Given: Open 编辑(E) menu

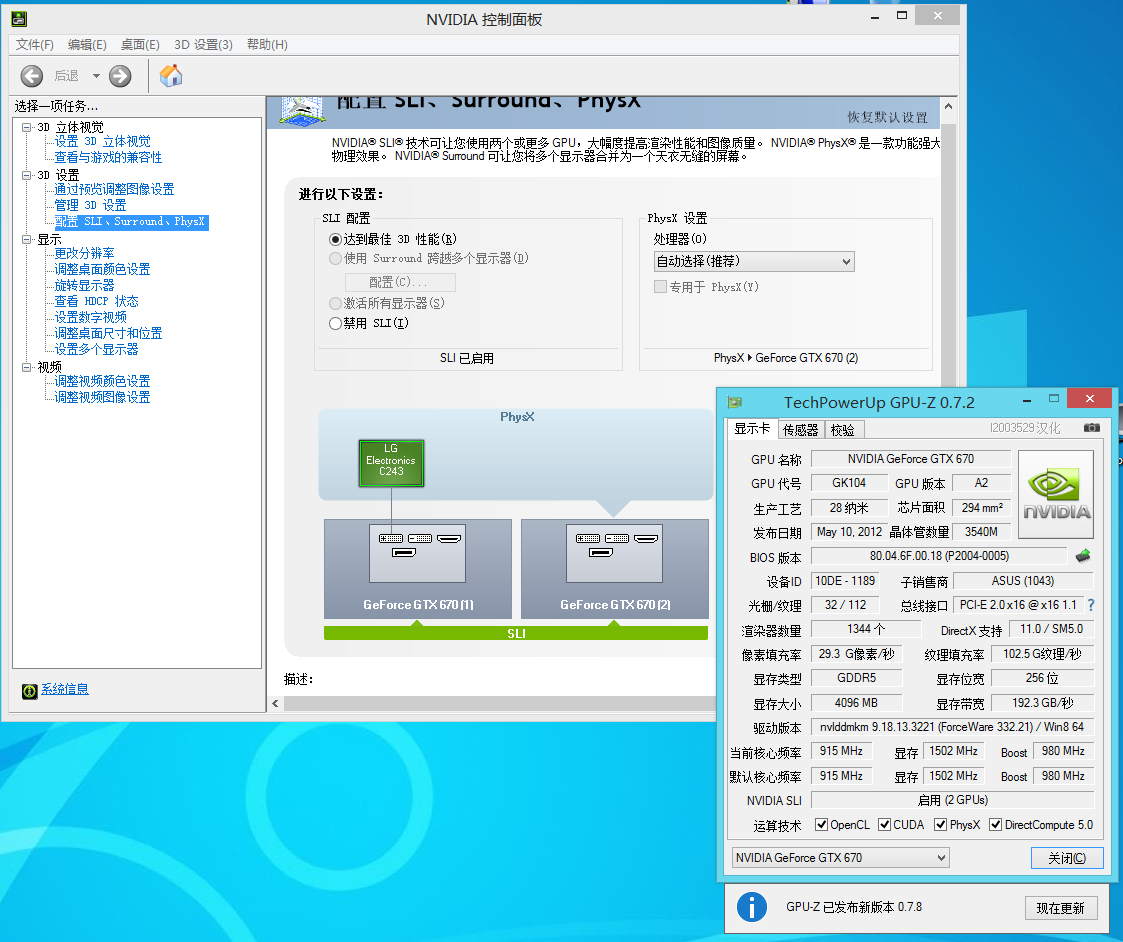Looking at the screenshot, I should pyautogui.click(x=87, y=44).
